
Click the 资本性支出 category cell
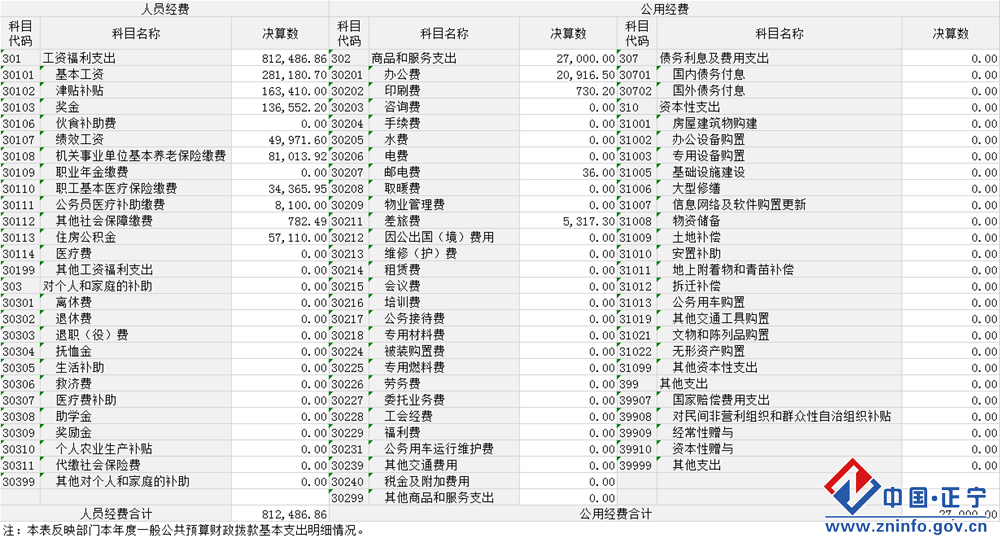click(x=689, y=107)
